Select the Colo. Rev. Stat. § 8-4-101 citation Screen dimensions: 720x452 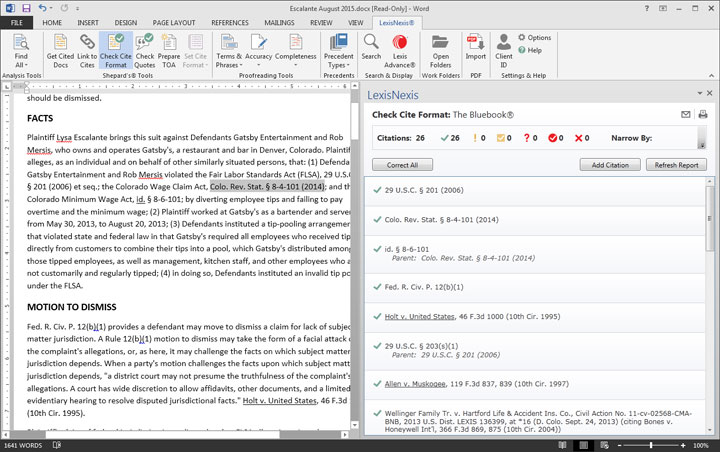[535, 220]
